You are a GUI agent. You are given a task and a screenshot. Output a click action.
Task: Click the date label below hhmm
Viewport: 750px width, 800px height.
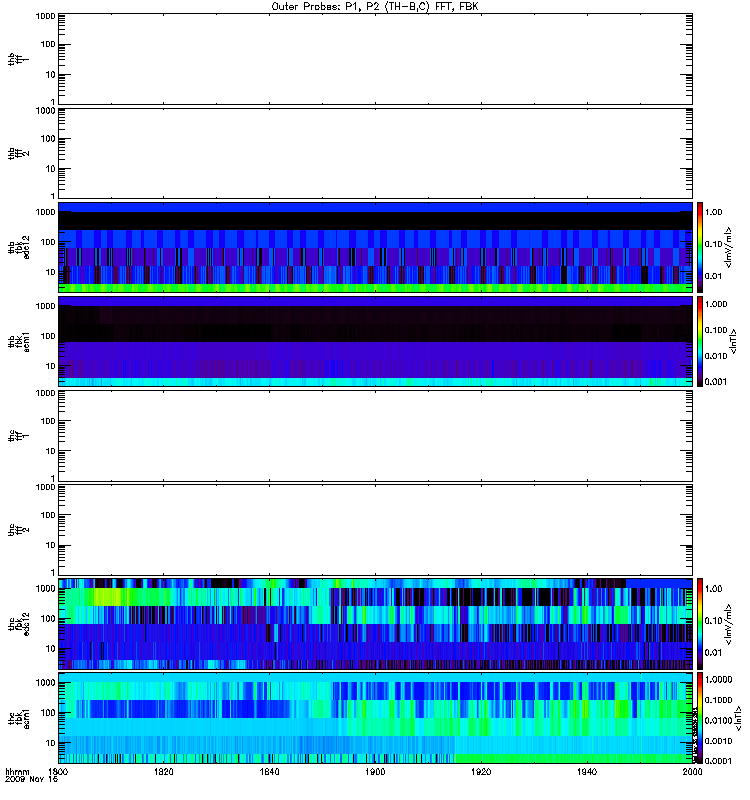(x=31, y=779)
